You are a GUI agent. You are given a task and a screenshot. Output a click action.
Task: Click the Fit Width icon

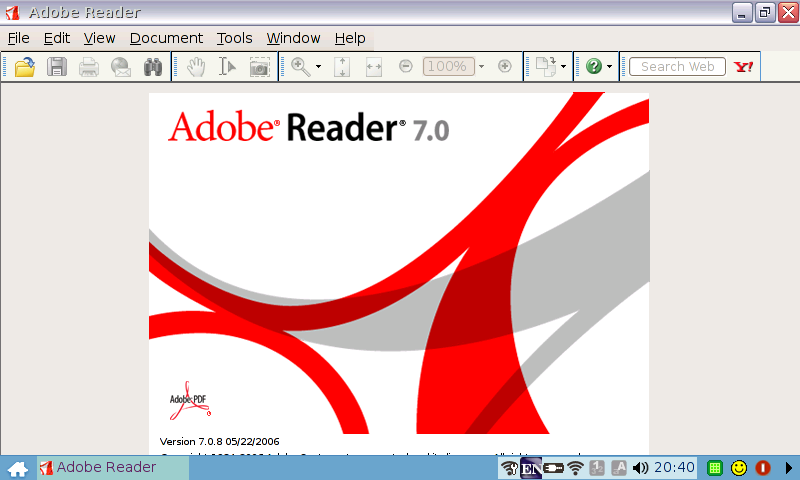click(374, 67)
